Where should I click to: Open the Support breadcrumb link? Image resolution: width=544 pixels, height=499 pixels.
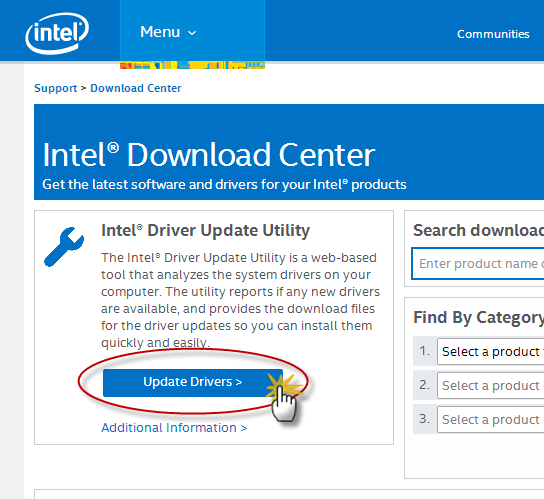click(x=56, y=88)
